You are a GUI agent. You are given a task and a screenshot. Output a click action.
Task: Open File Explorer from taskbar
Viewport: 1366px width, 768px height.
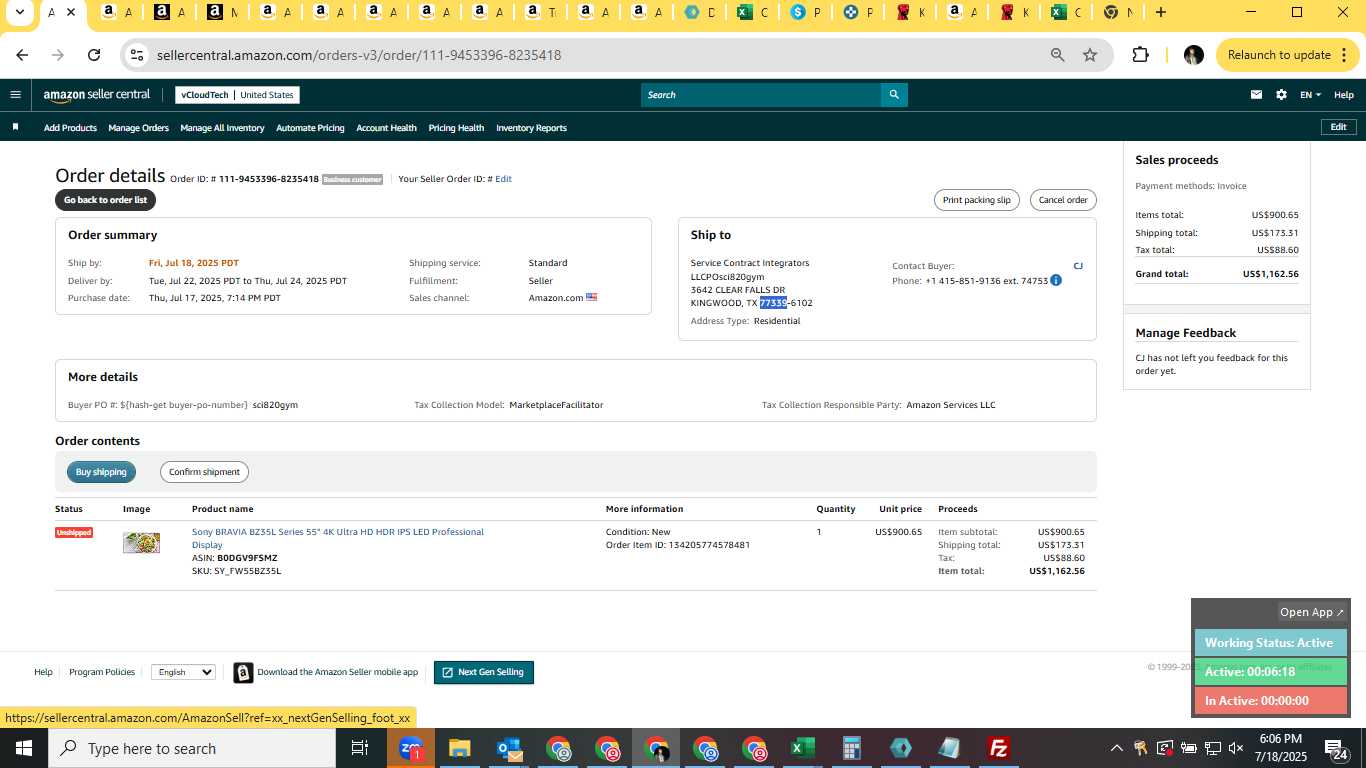point(459,748)
